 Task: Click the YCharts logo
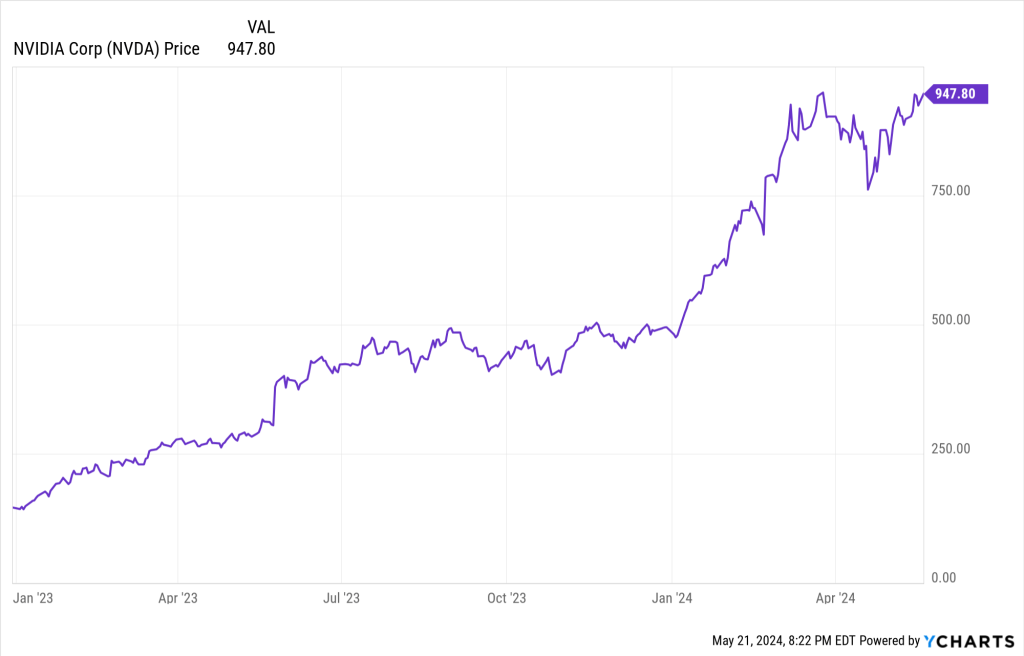coord(969,640)
